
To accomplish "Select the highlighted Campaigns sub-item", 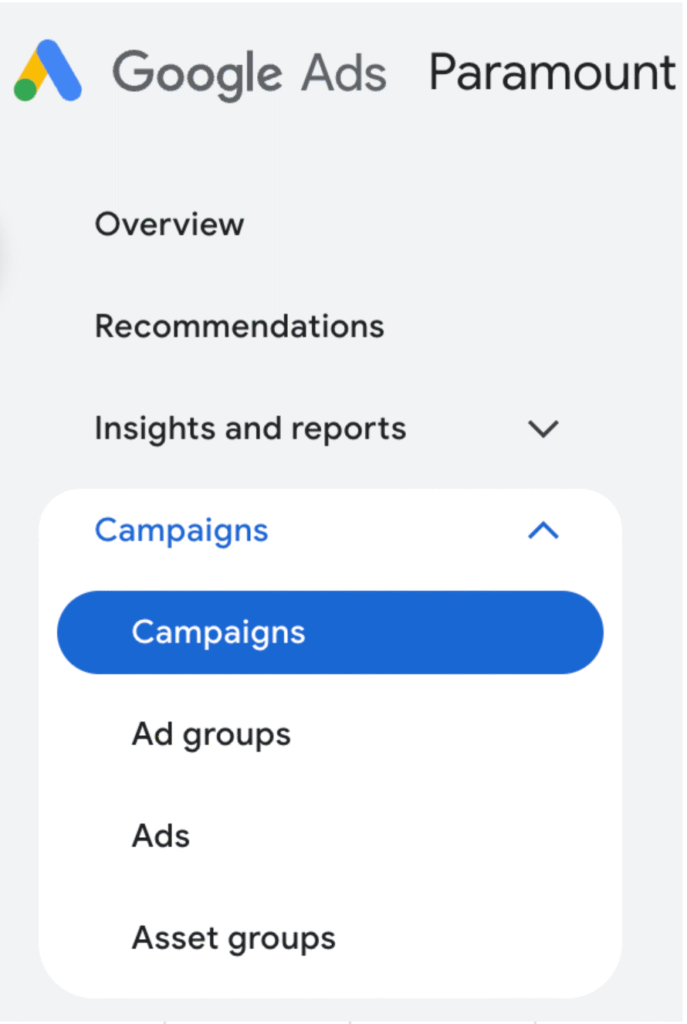I will click(330, 632).
